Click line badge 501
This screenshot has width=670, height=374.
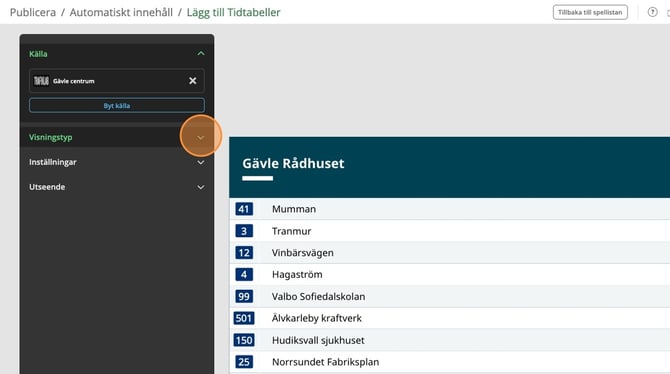click(244, 318)
